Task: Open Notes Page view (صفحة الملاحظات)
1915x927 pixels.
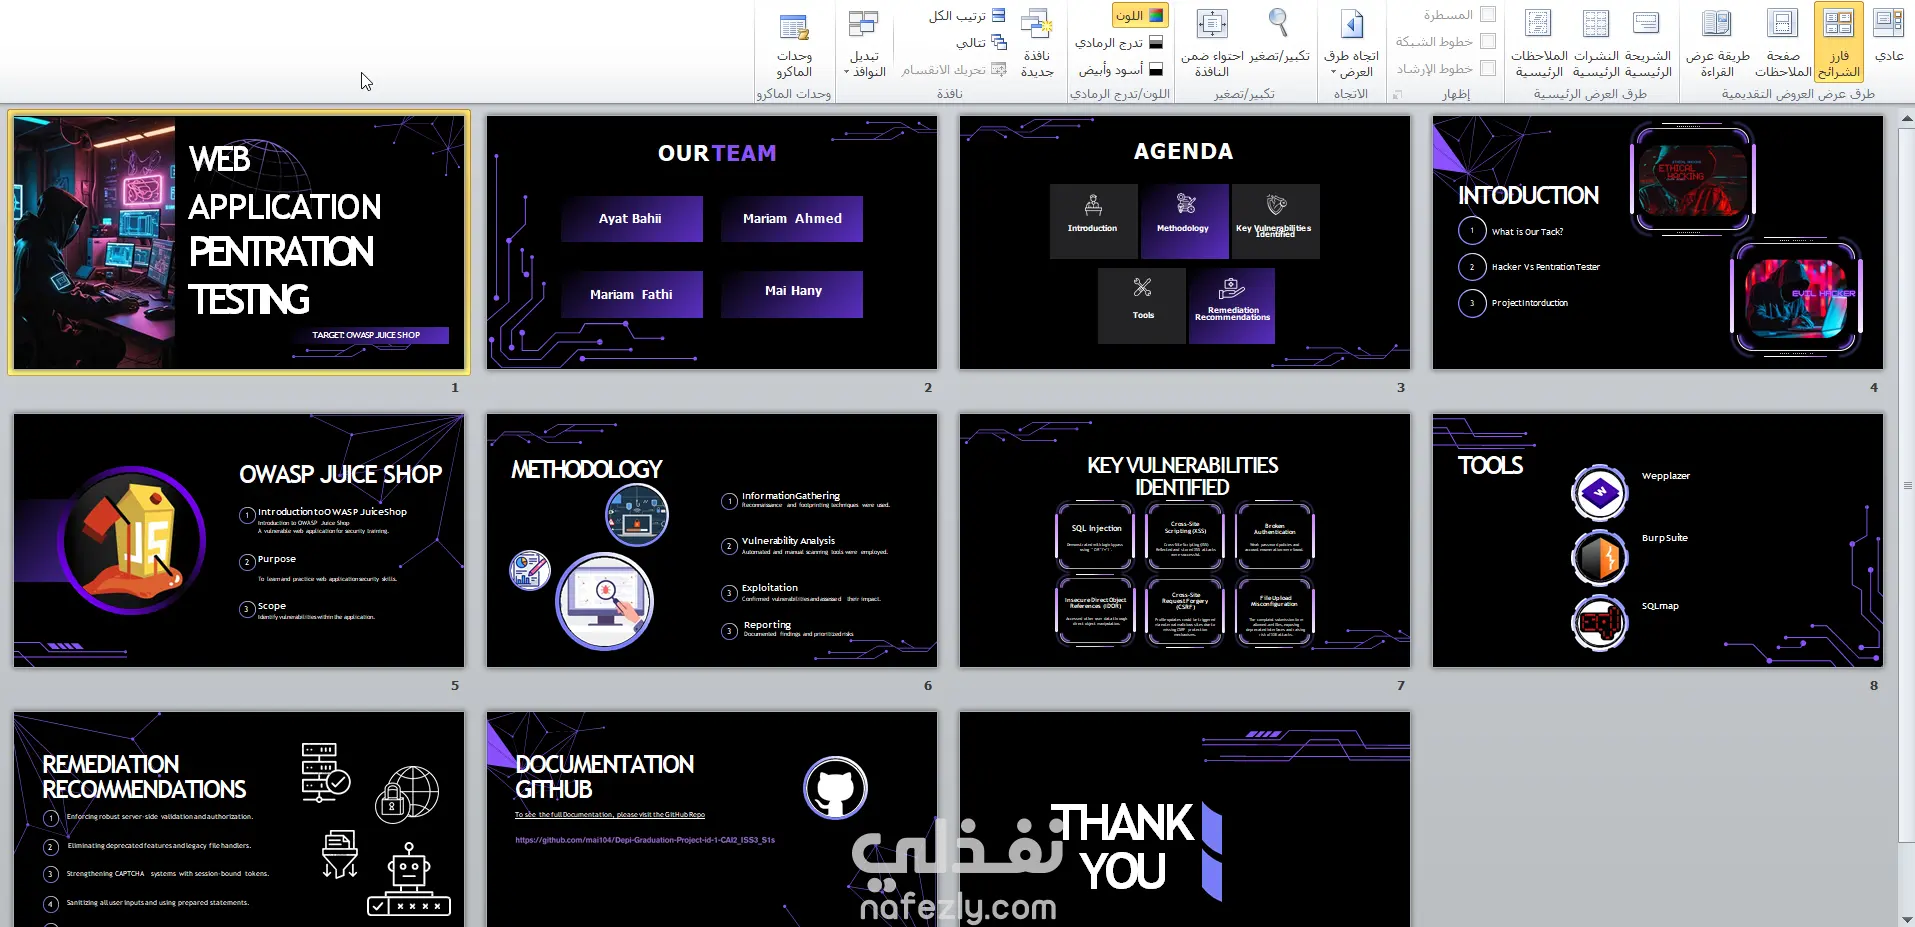Action: (x=1783, y=42)
